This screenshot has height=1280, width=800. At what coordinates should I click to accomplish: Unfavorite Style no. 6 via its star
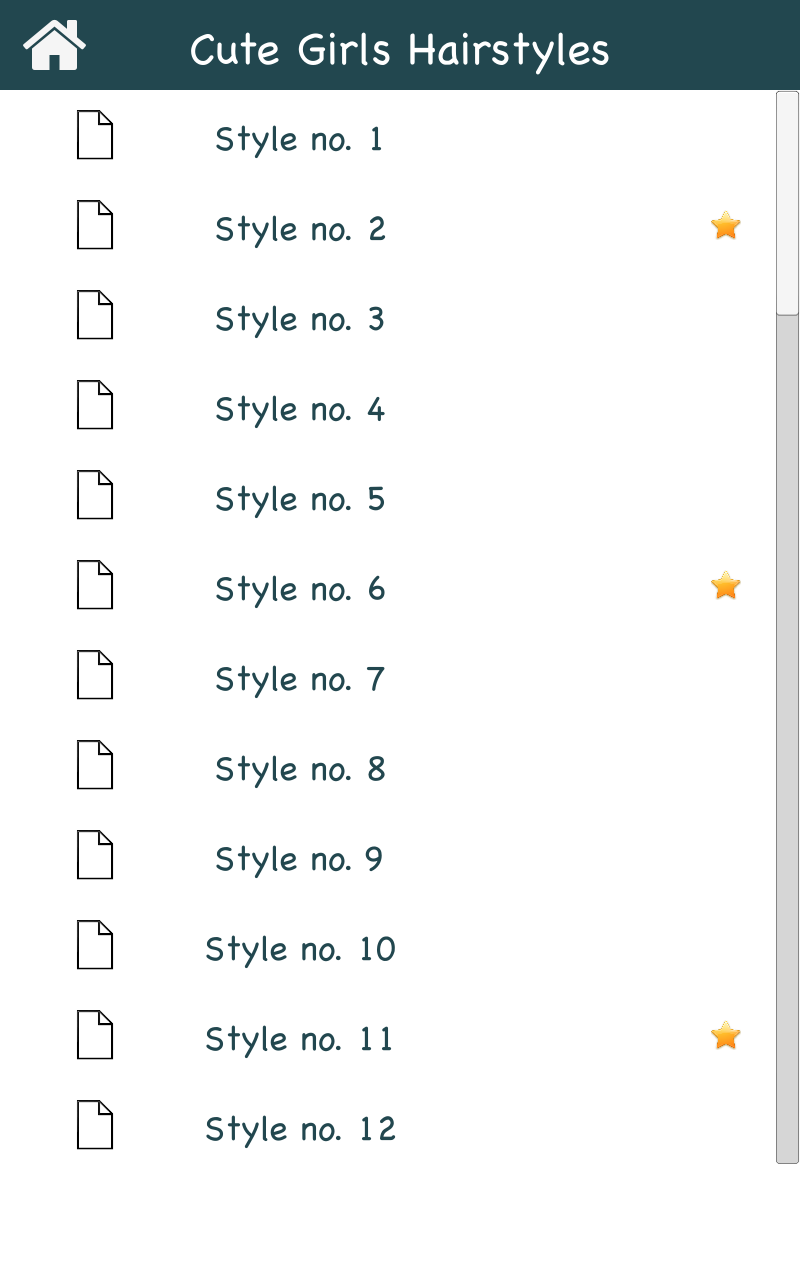(725, 586)
